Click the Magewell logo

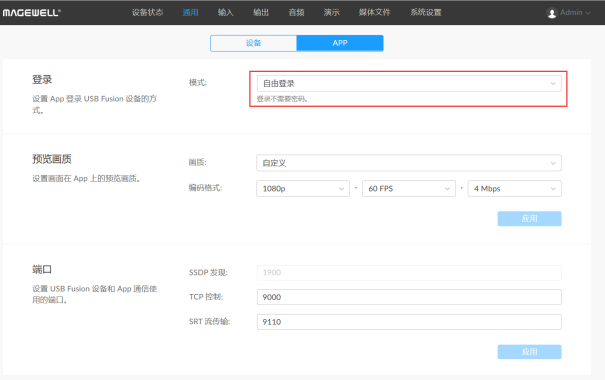coord(31,13)
